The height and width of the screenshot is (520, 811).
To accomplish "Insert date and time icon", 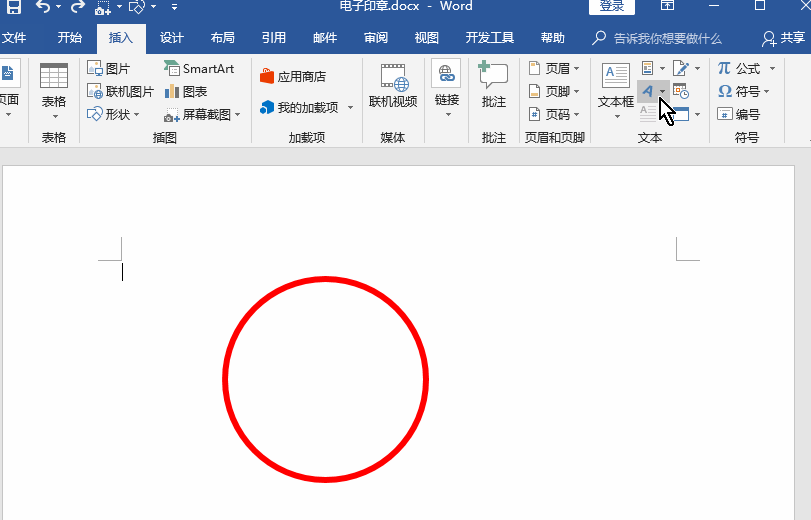I will (681, 92).
